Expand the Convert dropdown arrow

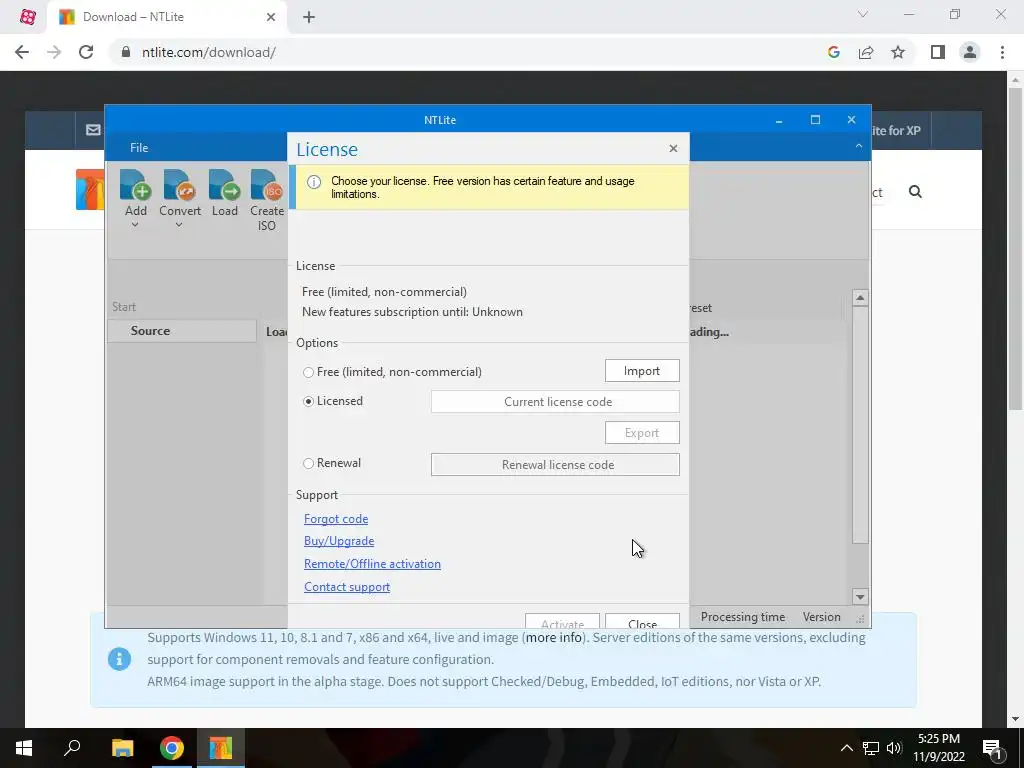179,225
